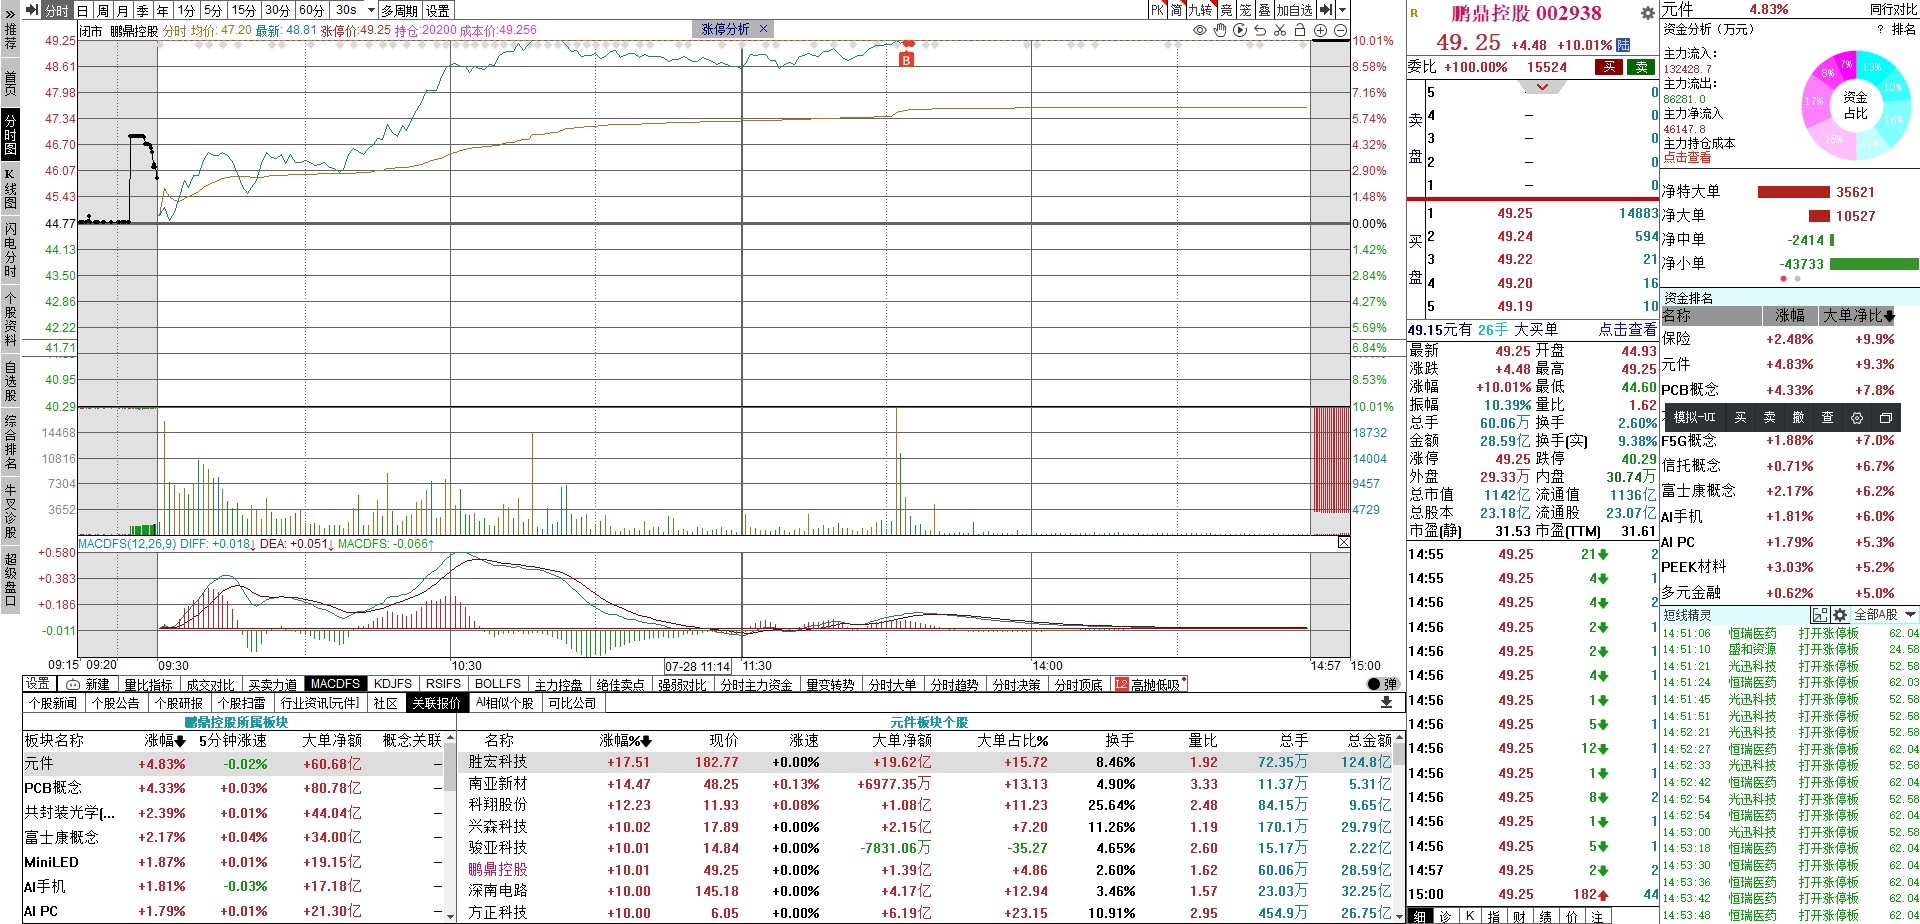Toggle the 弹 popup switch
The image size is (1920, 924).
1382,685
